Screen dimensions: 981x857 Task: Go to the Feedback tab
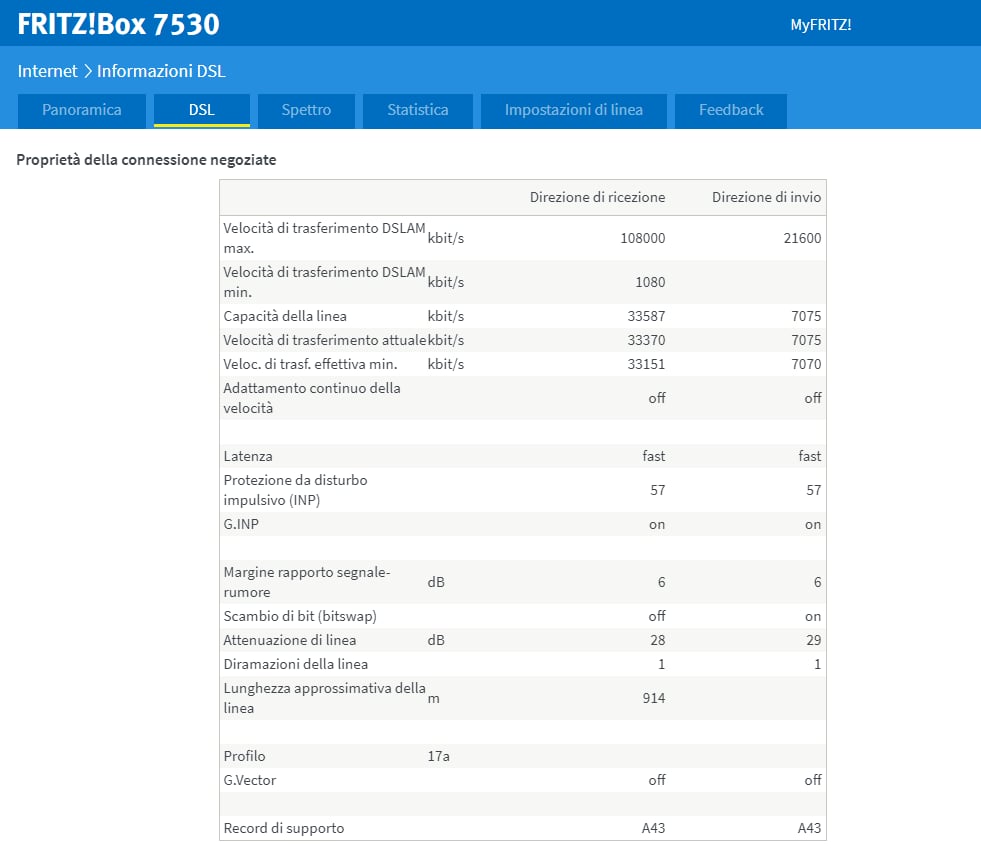click(x=731, y=110)
